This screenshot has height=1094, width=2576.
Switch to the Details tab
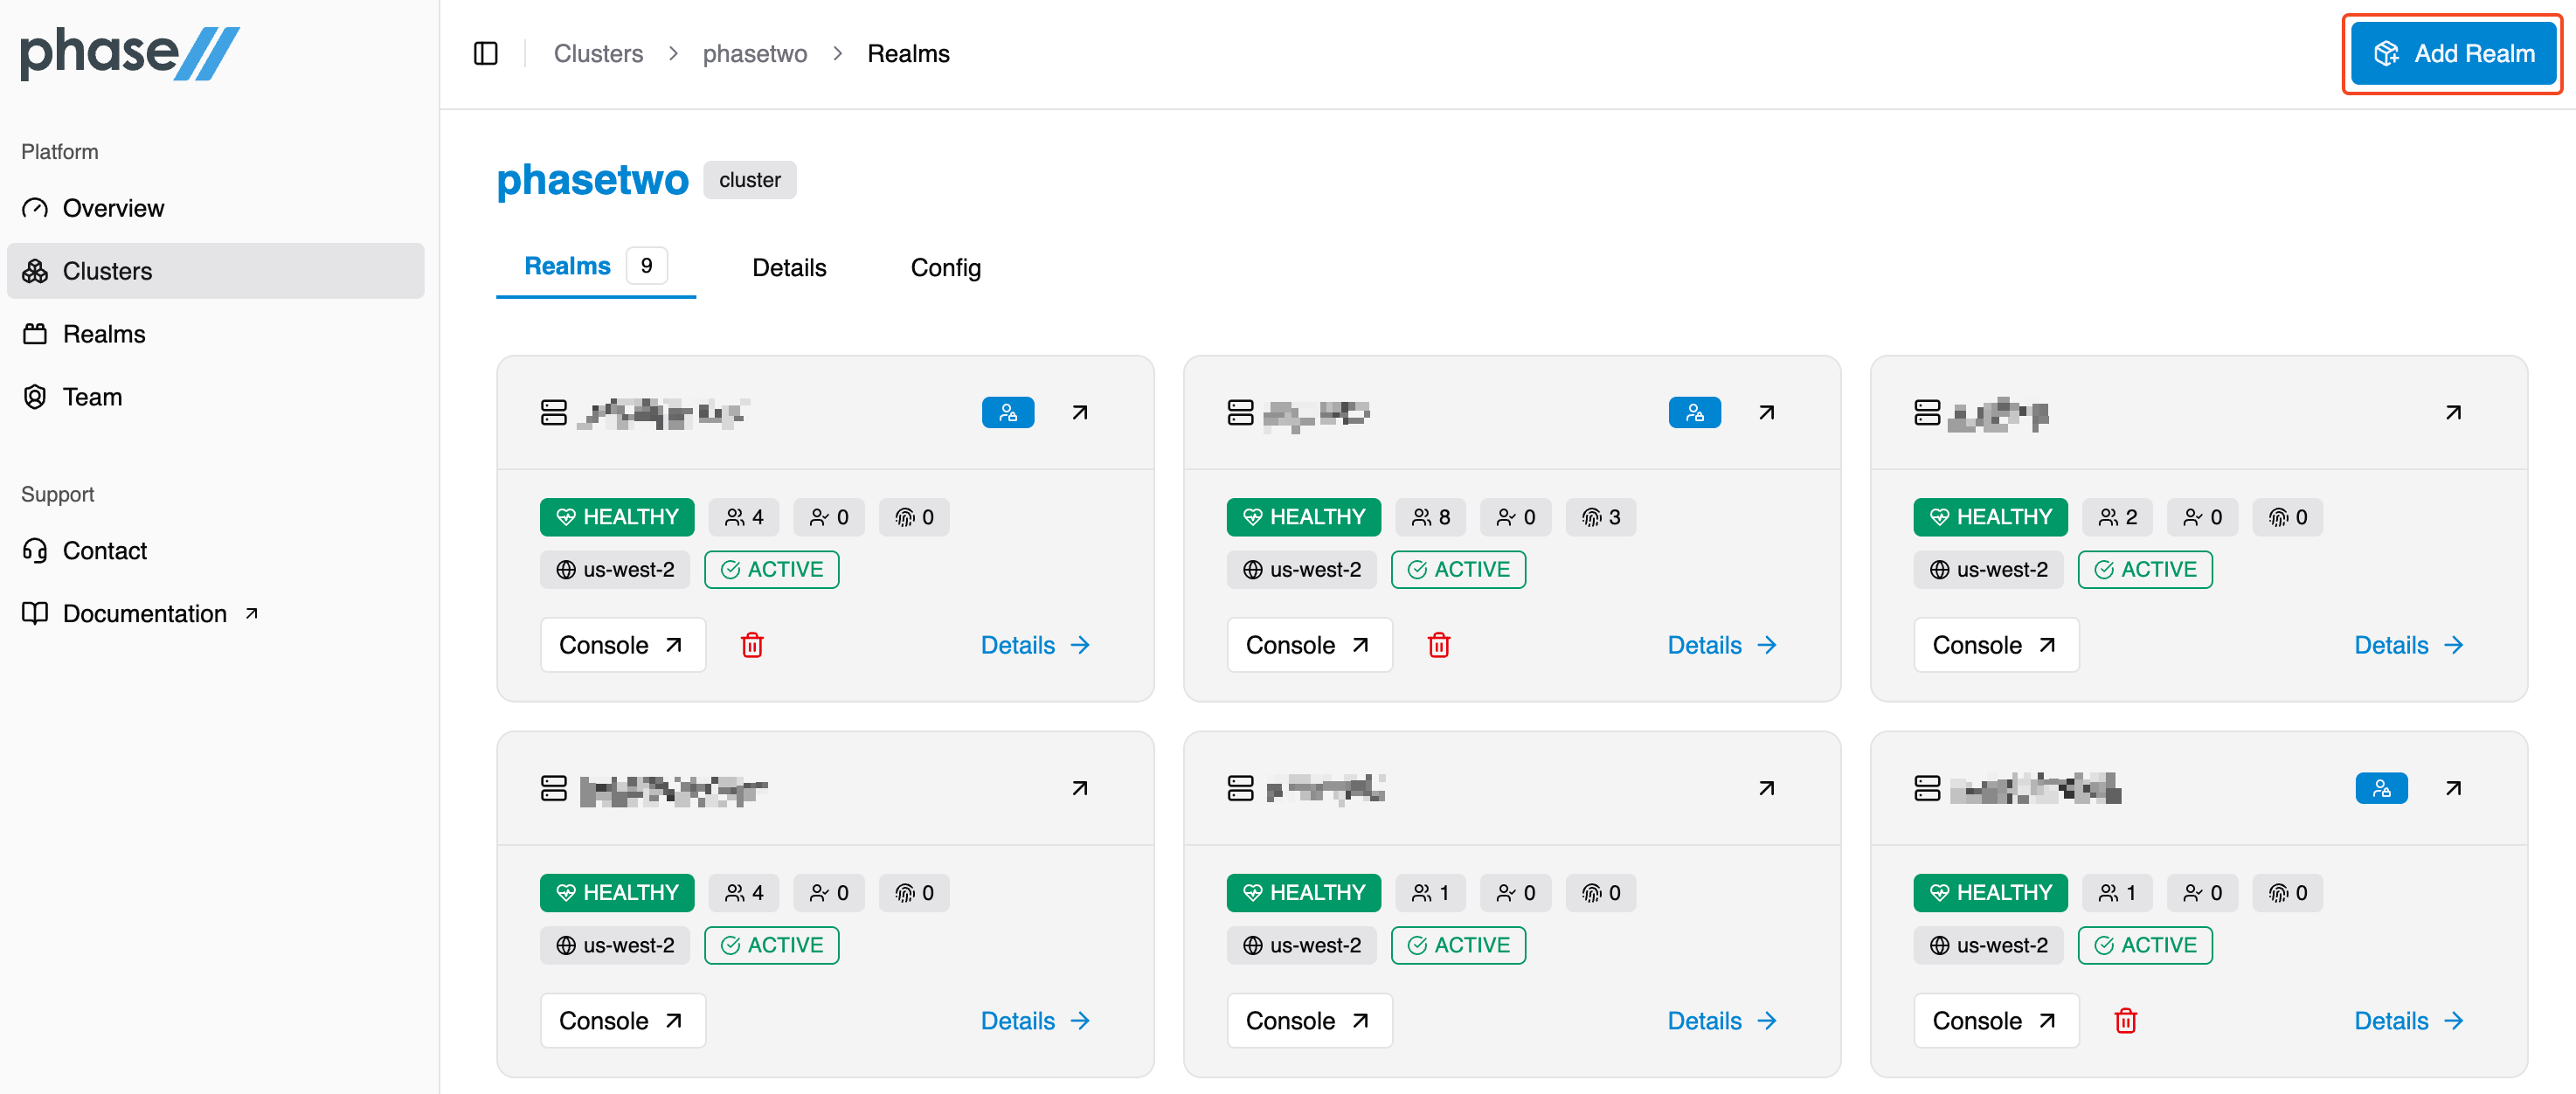click(789, 268)
